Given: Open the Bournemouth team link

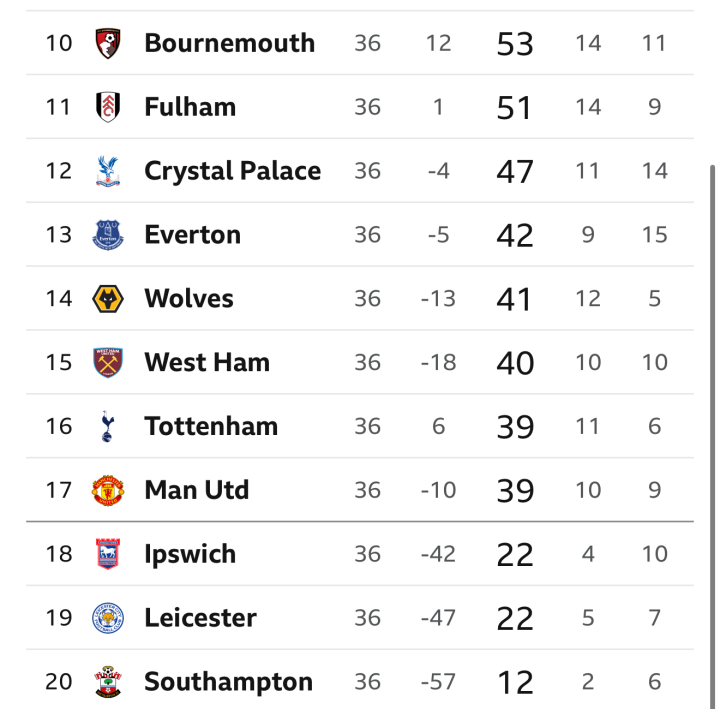Looking at the screenshot, I should click(x=230, y=43).
